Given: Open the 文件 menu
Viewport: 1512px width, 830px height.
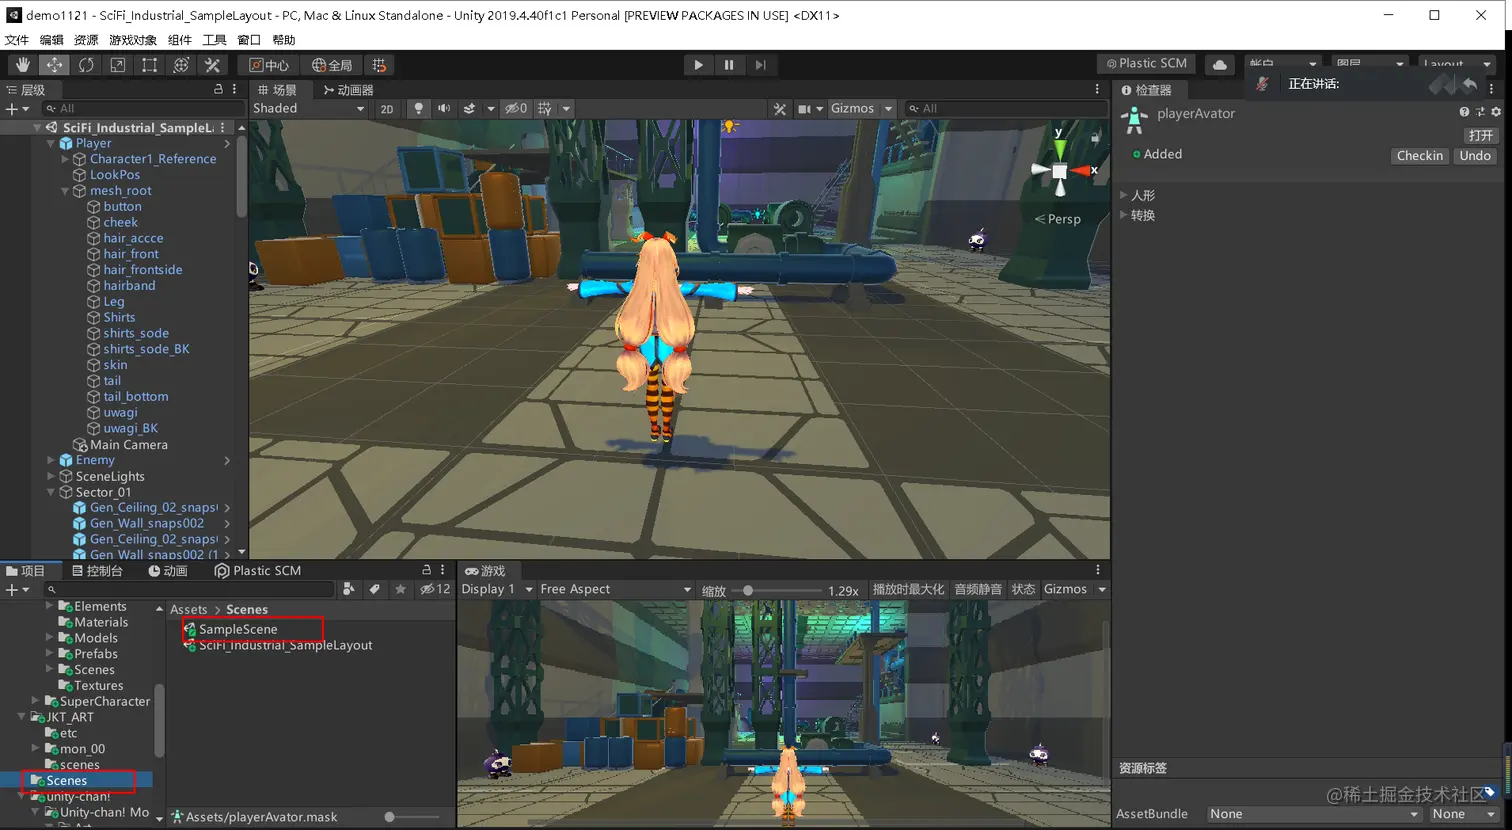Looking at the screenshot, I should coord(17,40).
